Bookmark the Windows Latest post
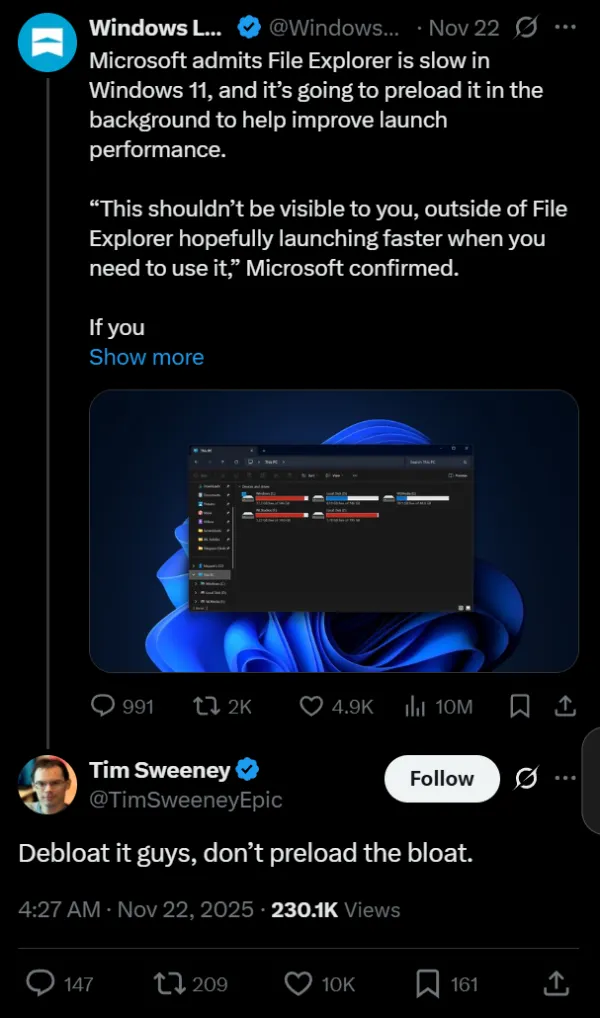 click(519, 706)
